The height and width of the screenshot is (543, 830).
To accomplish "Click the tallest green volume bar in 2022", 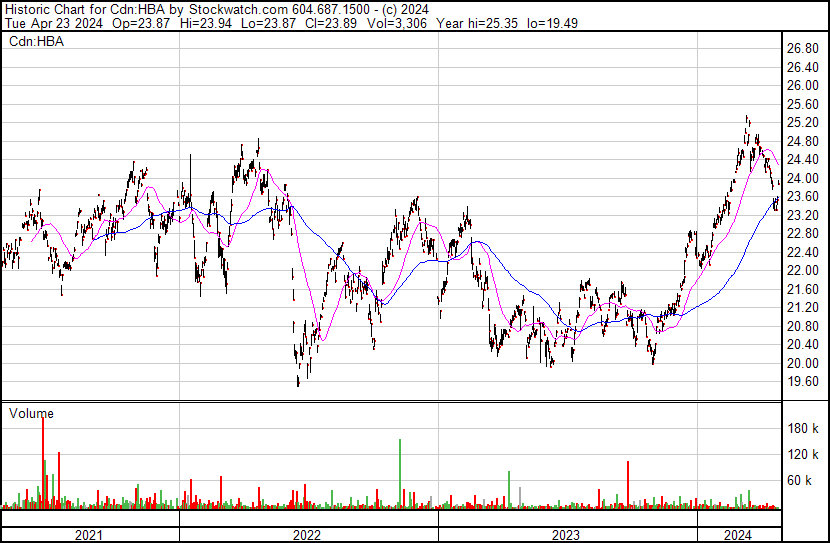I will click(400, 470).
